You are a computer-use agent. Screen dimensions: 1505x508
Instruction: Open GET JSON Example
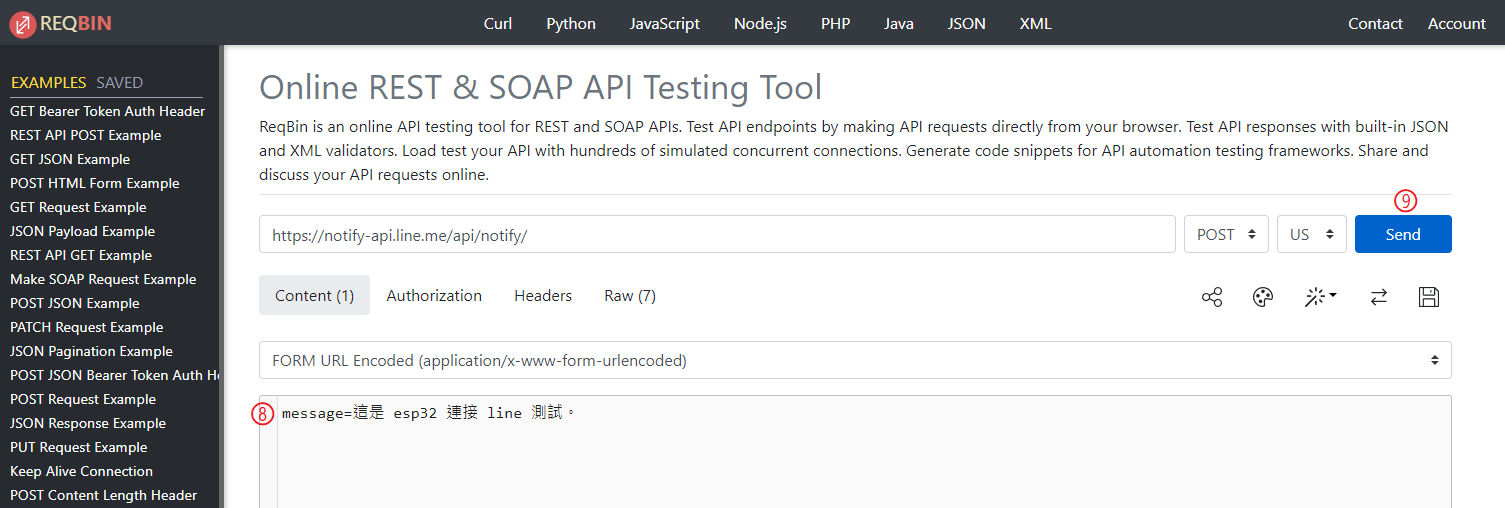(x=70, y=159)
